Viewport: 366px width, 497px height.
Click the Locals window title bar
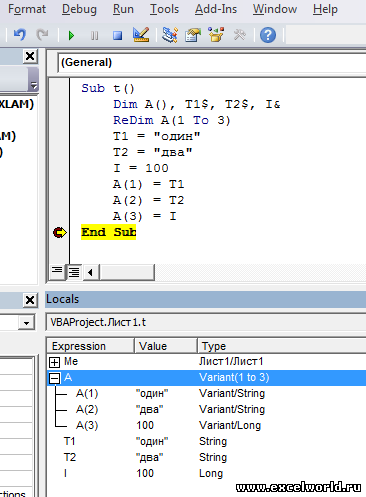[x=206, y=299]
